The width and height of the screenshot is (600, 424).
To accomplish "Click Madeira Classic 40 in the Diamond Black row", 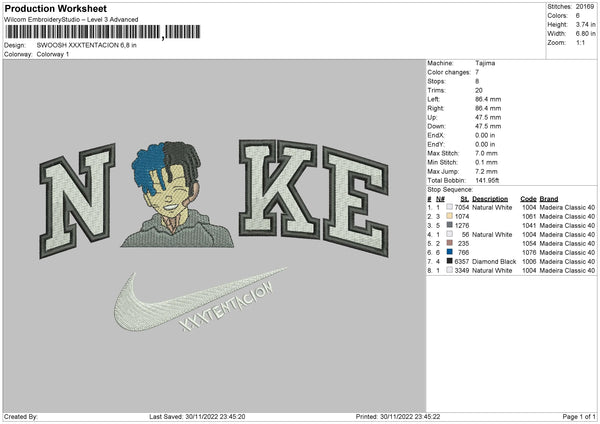I will pyautogui.click(x=567, y=261).
